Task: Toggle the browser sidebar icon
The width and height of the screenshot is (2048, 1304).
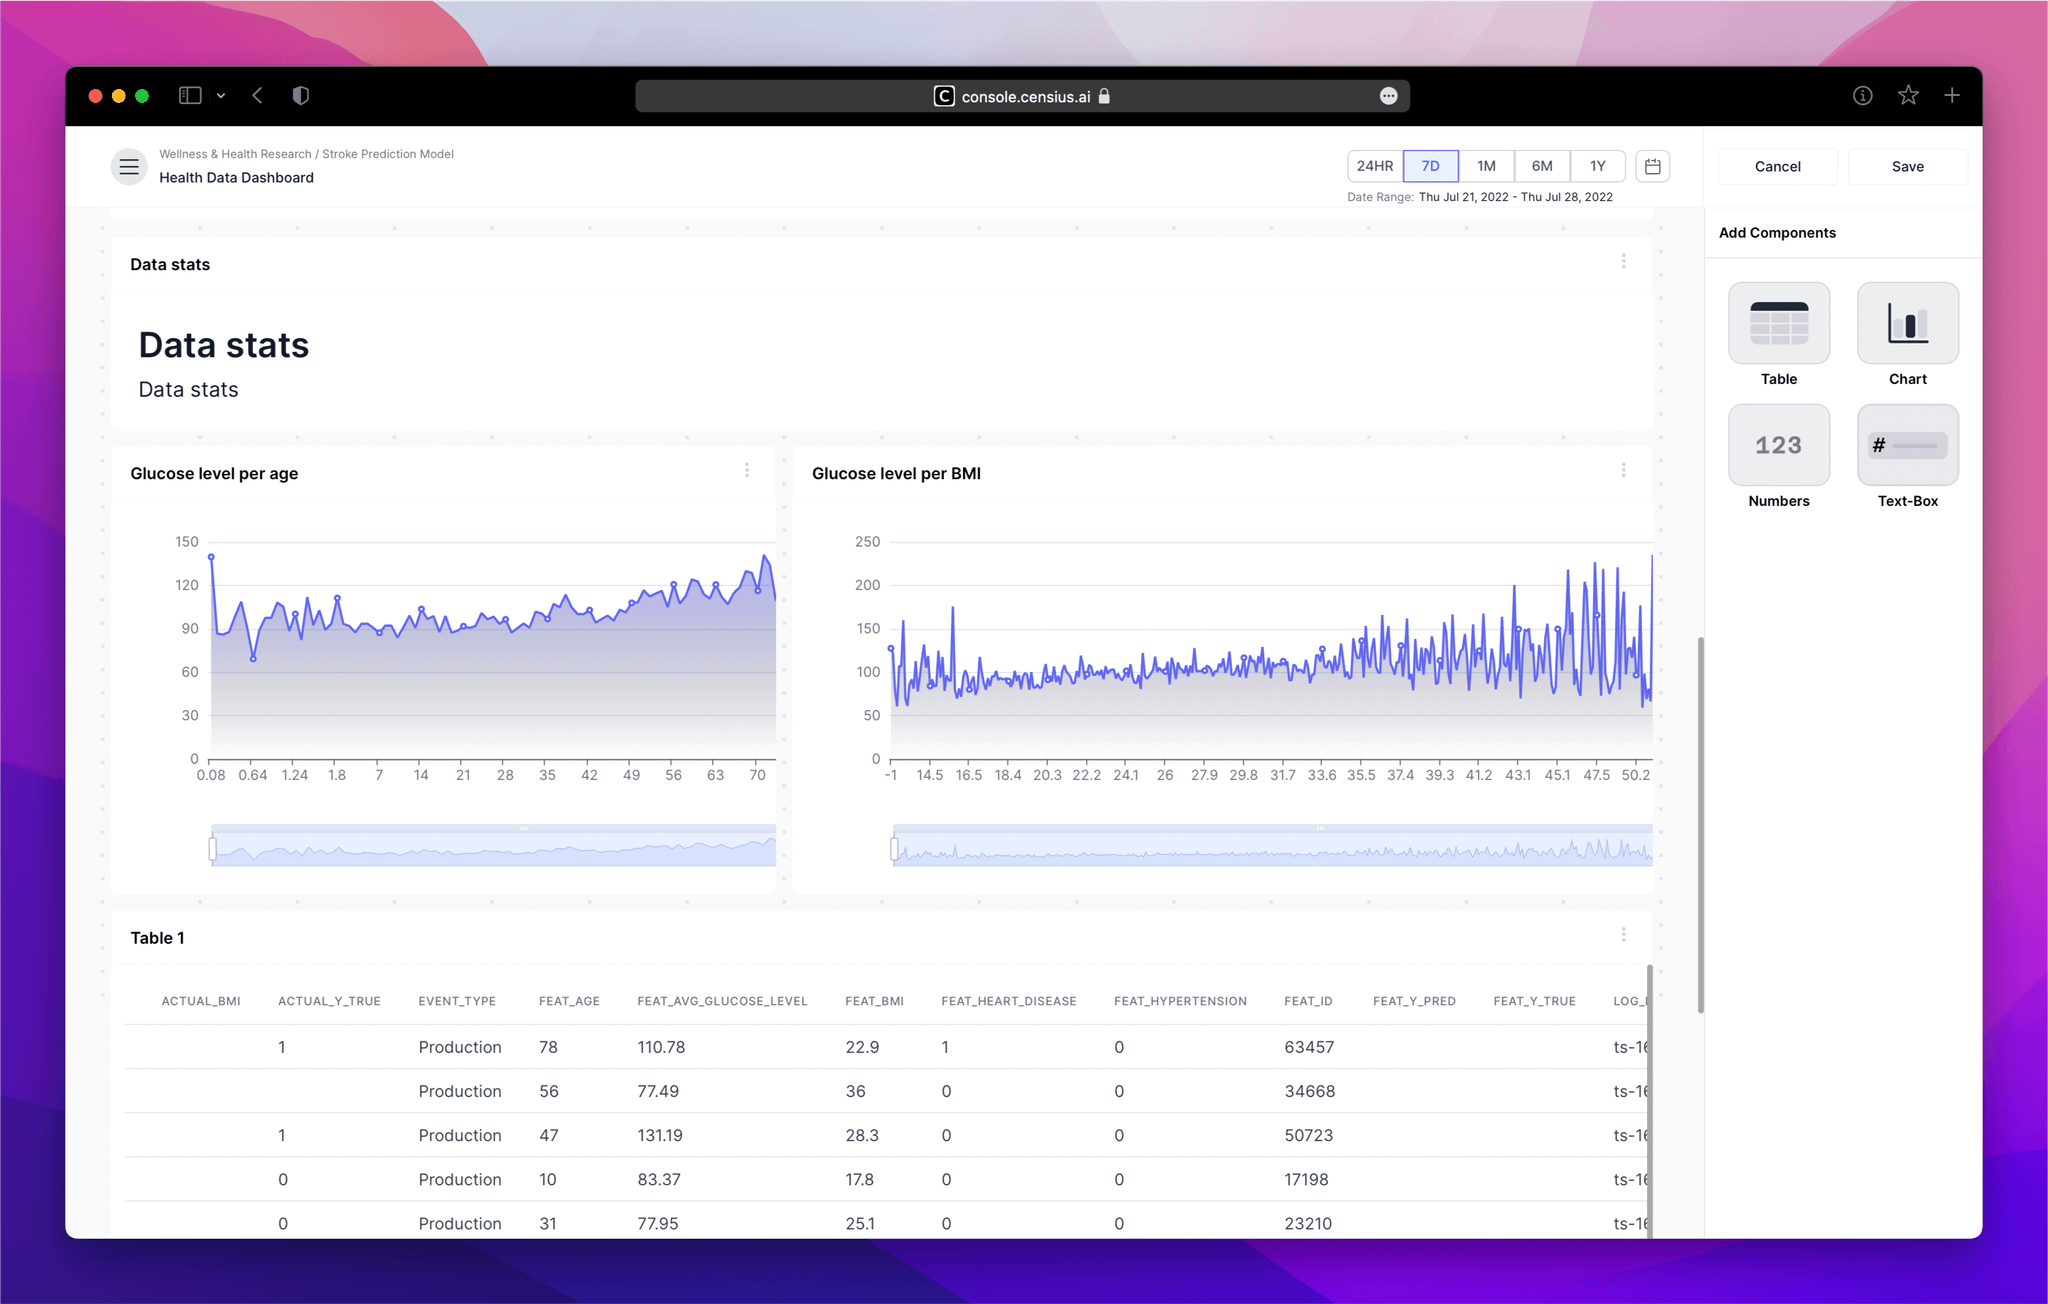Action: pos(190,95)
